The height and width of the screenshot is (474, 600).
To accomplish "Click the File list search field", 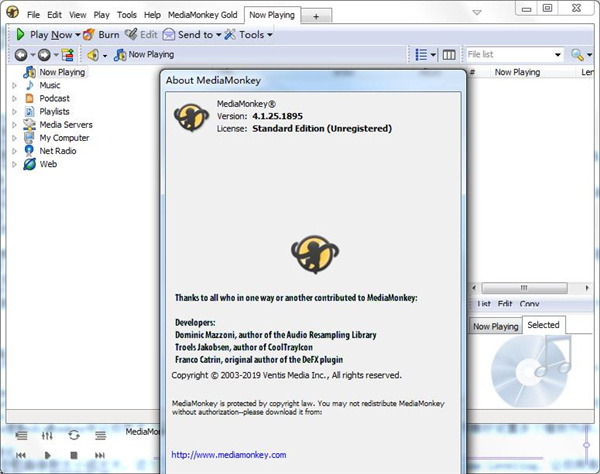I will (509, 55).
